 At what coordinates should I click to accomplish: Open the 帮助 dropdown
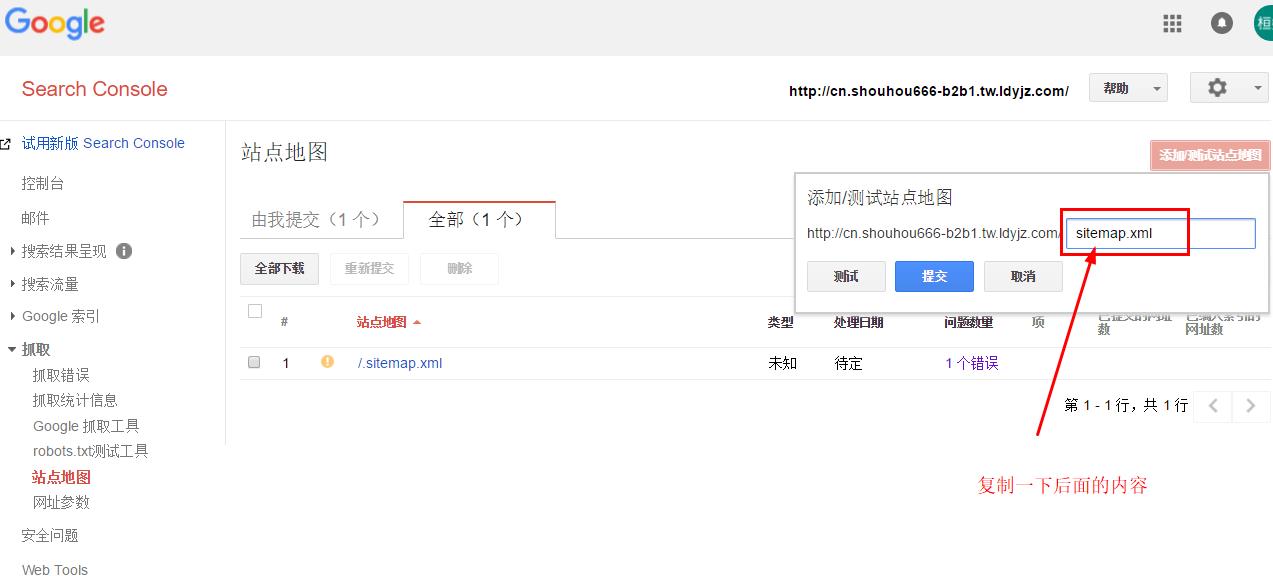pos(1128,88)
